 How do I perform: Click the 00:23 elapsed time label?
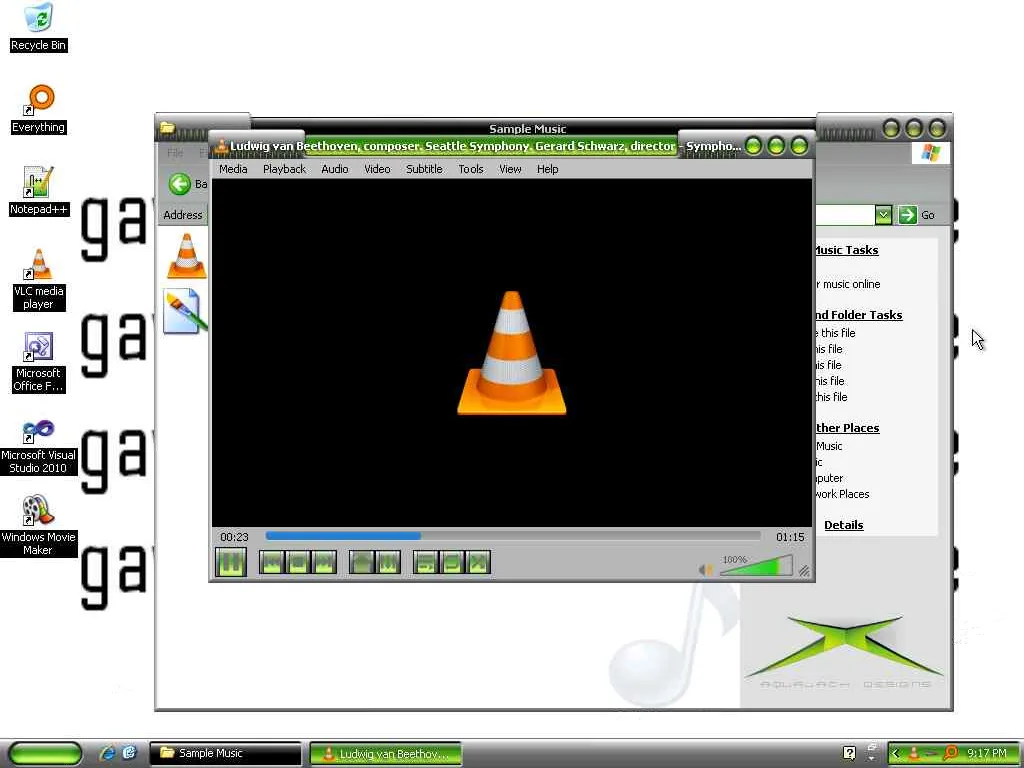click(234, 537)
